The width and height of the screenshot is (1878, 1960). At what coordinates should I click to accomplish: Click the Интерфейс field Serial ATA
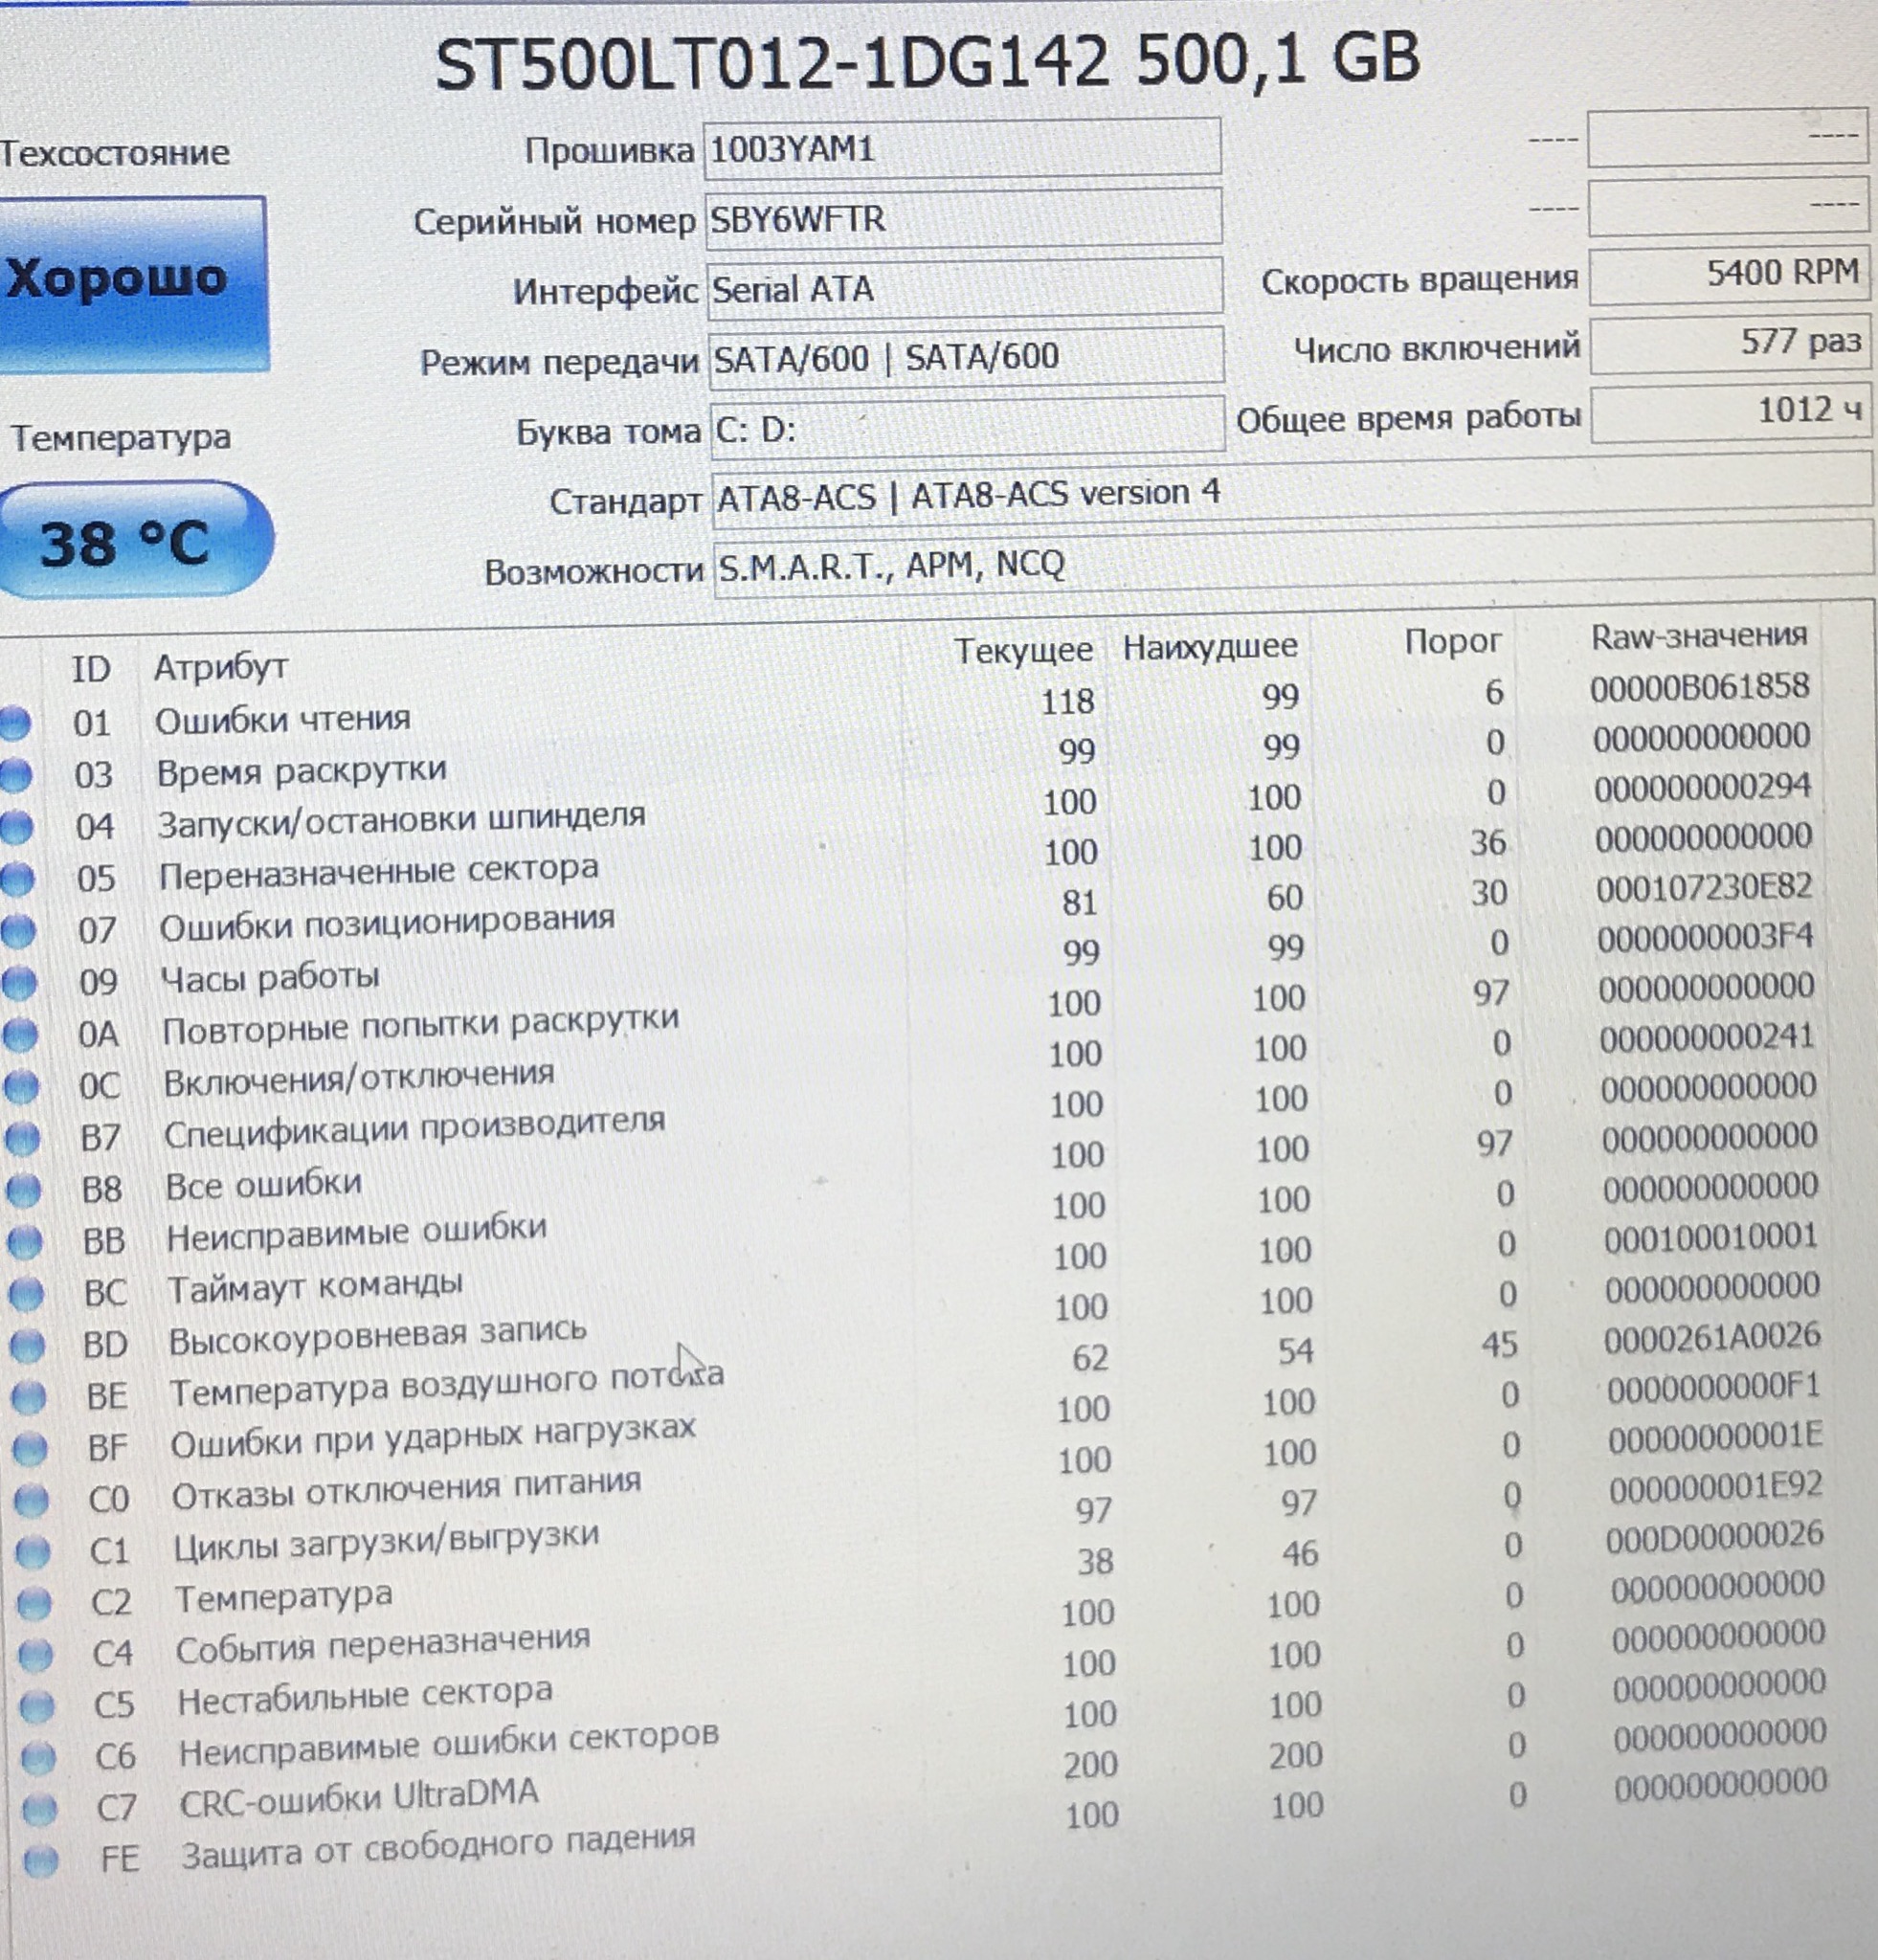coord(964,288)
